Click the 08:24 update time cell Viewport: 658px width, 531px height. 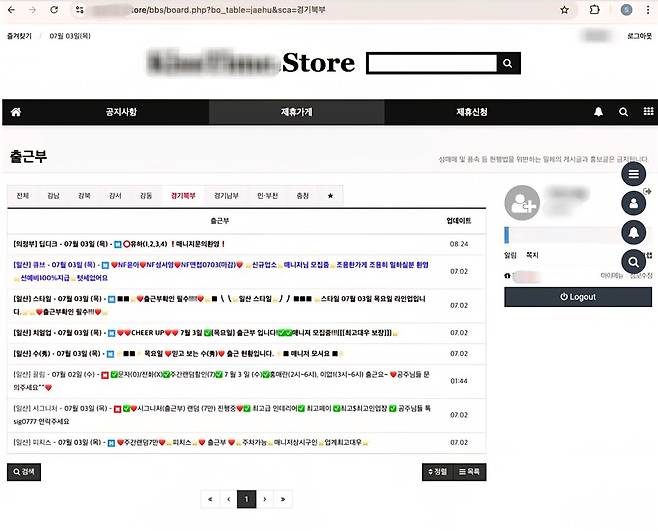click(x=459, y=244)
